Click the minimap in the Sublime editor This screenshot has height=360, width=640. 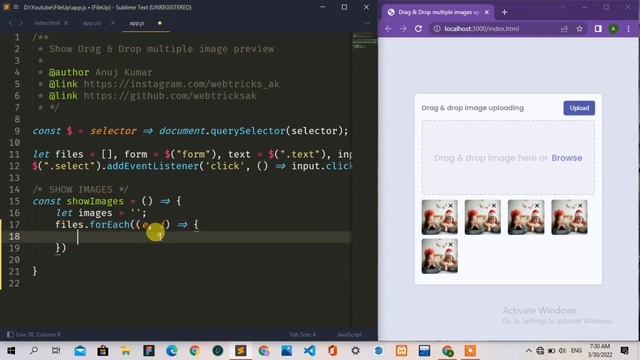coord(364,42)
